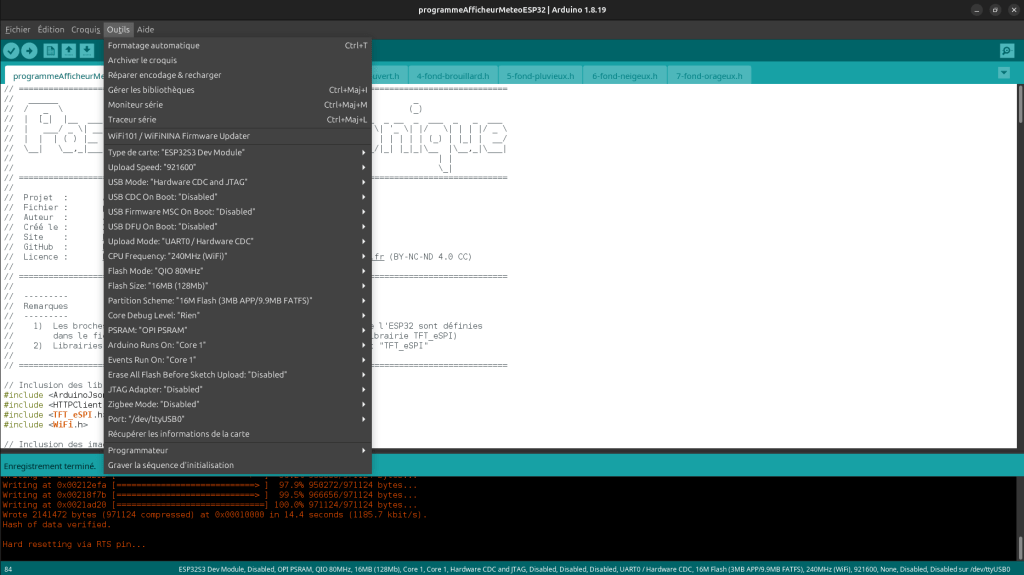
Task: Expand USB DFU On Boot submenu
Action: (x=238, y=226)
